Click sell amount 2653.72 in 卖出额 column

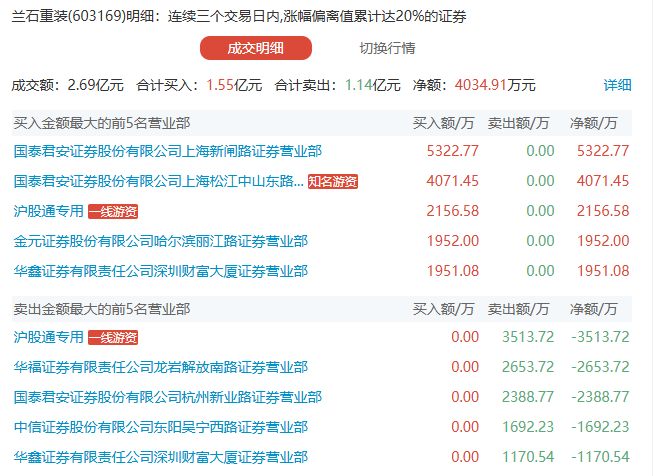coord(528,366)
